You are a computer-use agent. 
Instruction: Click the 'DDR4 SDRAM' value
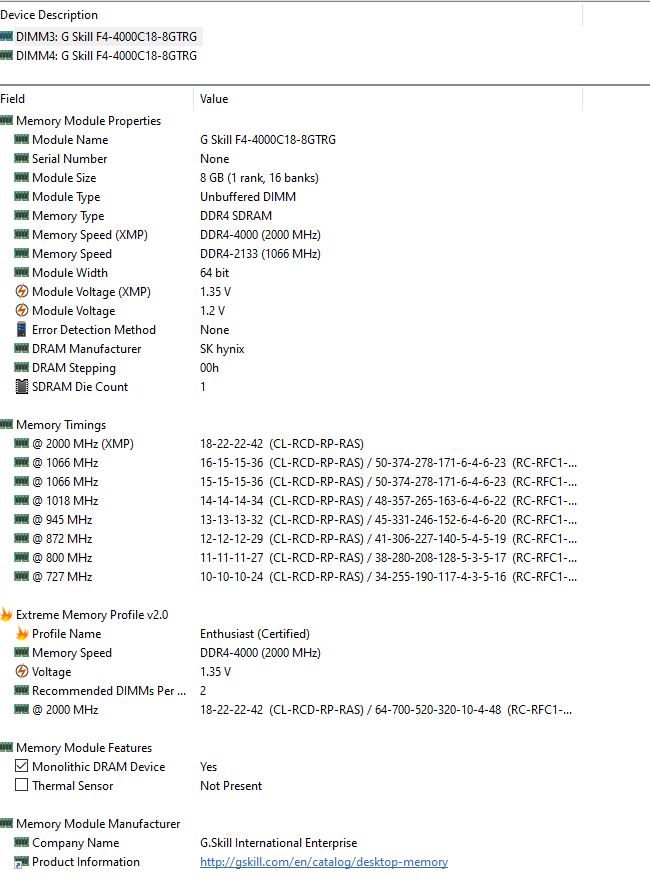236,216
